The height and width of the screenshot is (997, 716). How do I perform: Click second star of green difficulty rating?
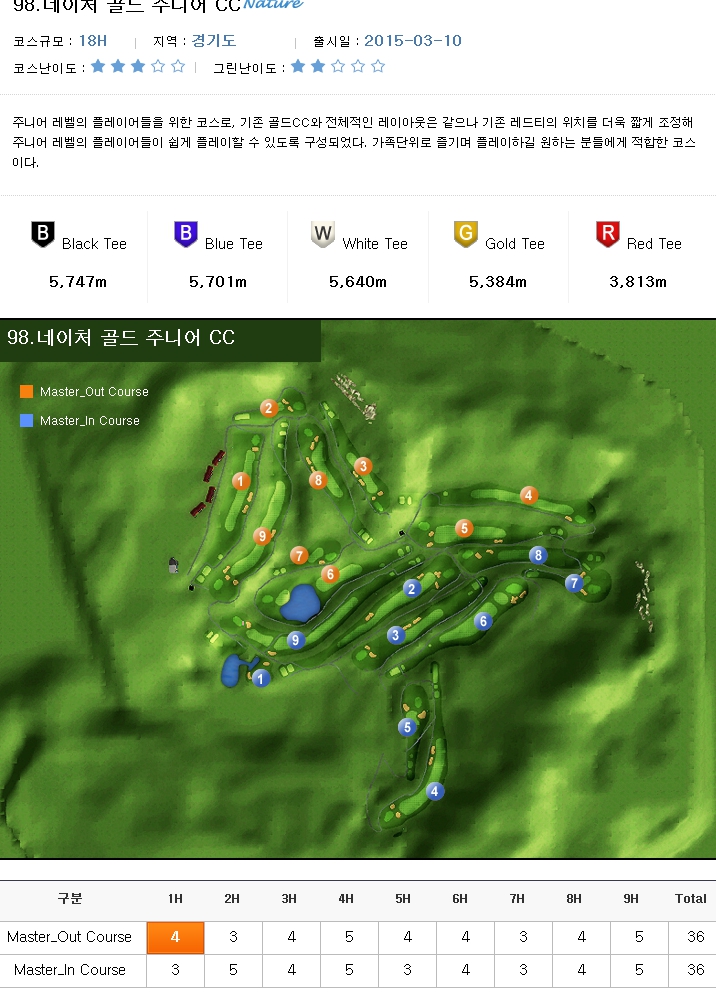[x=318, y=67]
